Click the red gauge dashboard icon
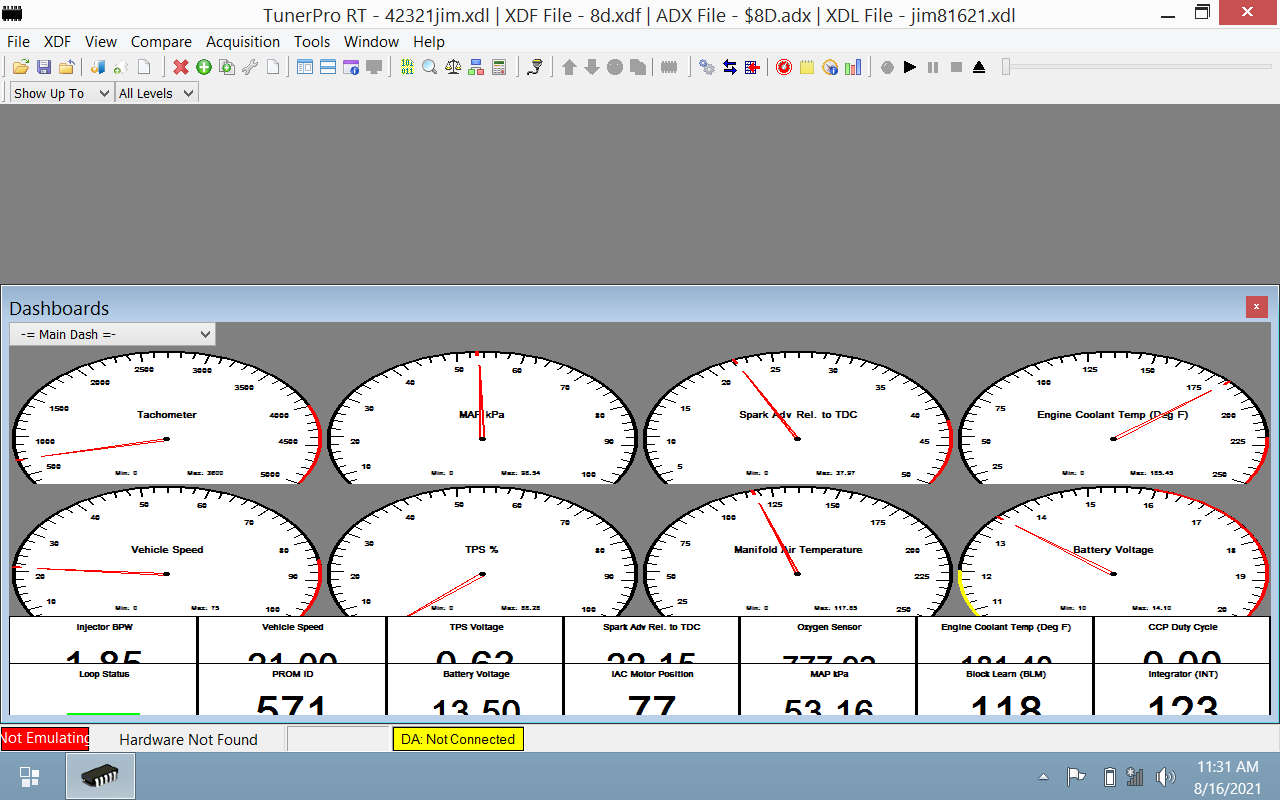 pyautogui.click(x=784, y=67)
